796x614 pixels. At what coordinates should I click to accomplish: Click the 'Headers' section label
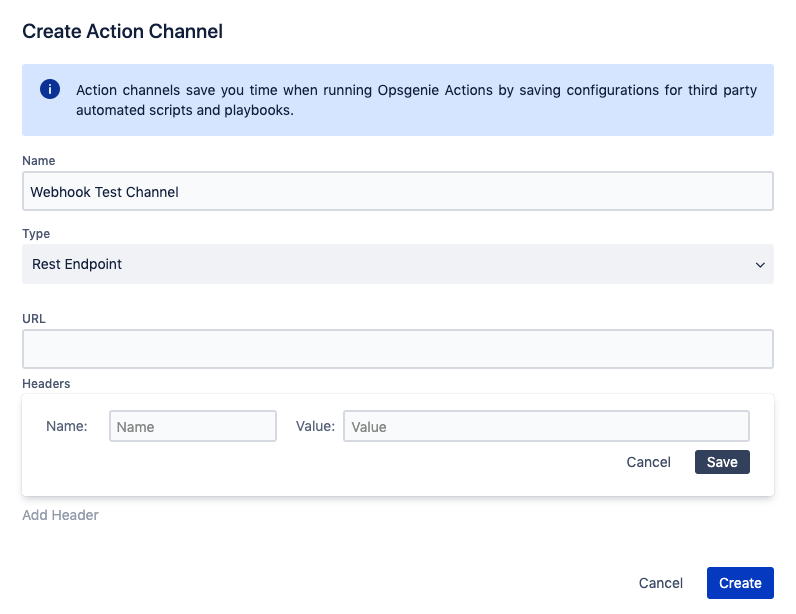(x=46, y=383)
